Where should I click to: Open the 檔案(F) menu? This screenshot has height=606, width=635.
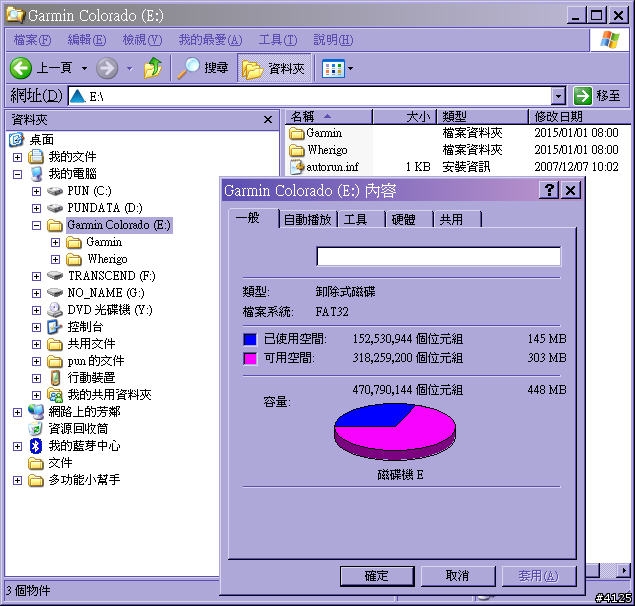tap(32, 40)
